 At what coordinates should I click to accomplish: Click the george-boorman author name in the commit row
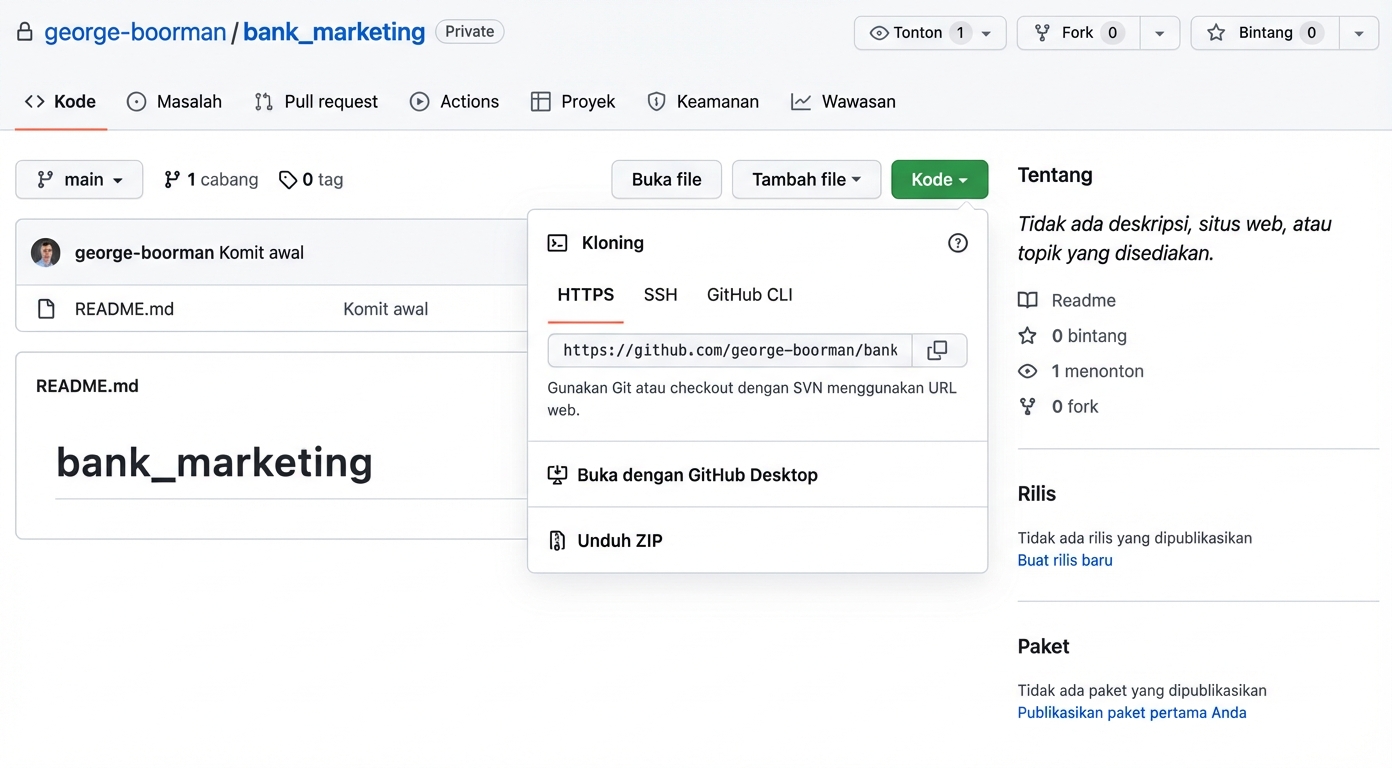click(x=144, y=253)
